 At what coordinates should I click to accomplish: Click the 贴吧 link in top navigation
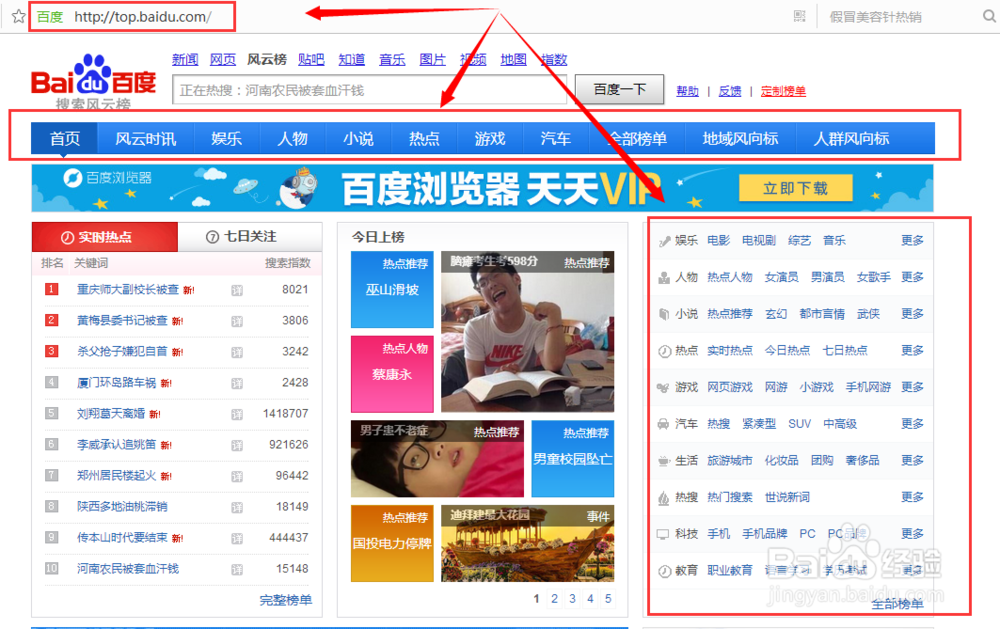pos(311,59)
